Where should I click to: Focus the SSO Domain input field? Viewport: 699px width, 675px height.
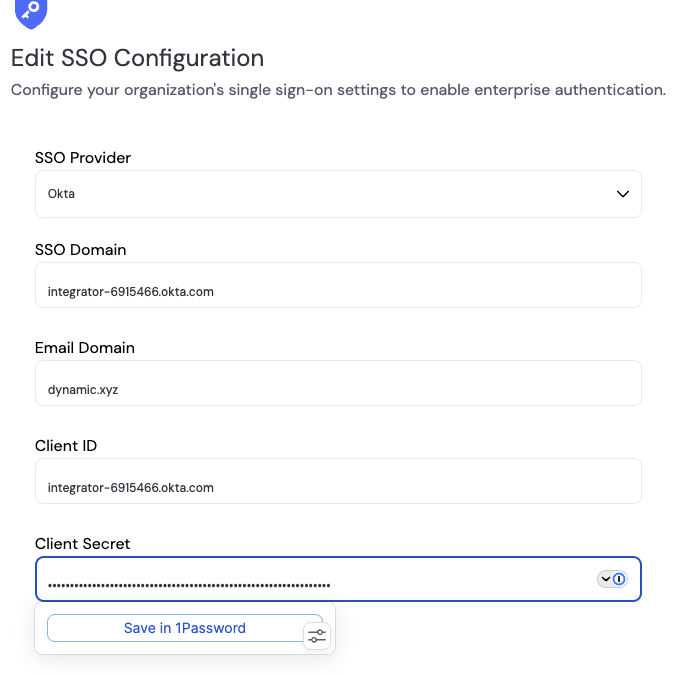[x=338, y=292]
